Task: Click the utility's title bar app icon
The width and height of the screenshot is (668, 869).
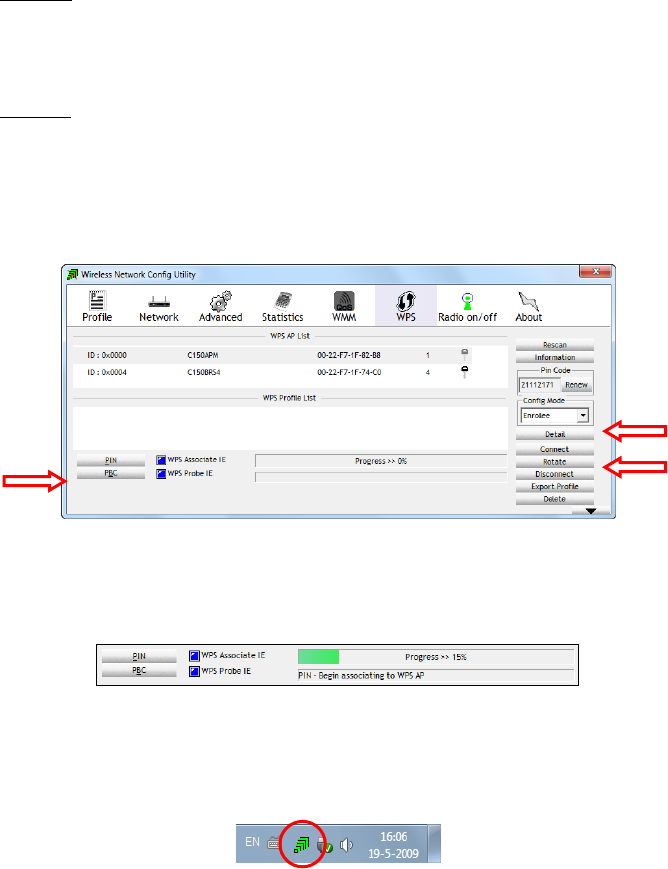Action: click(x=73, y=274)
